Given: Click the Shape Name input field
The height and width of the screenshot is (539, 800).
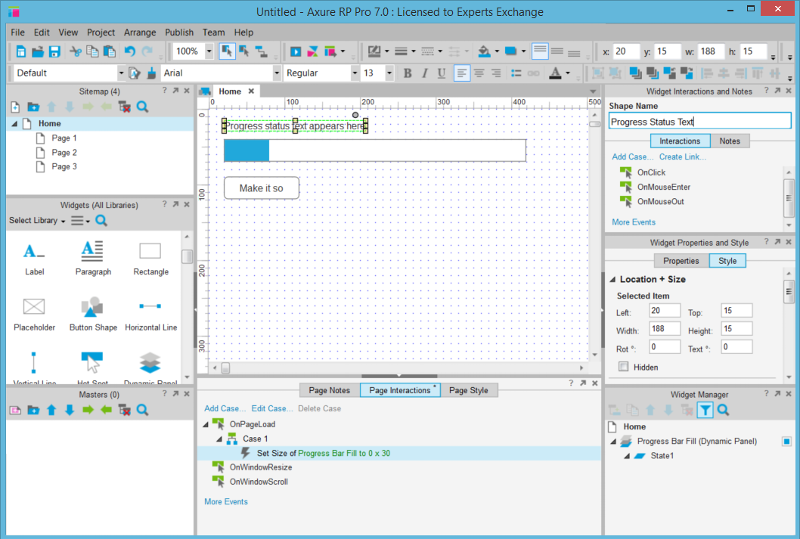Looking at the screenshot, I should pyautogui.click(x=699, y=121).
